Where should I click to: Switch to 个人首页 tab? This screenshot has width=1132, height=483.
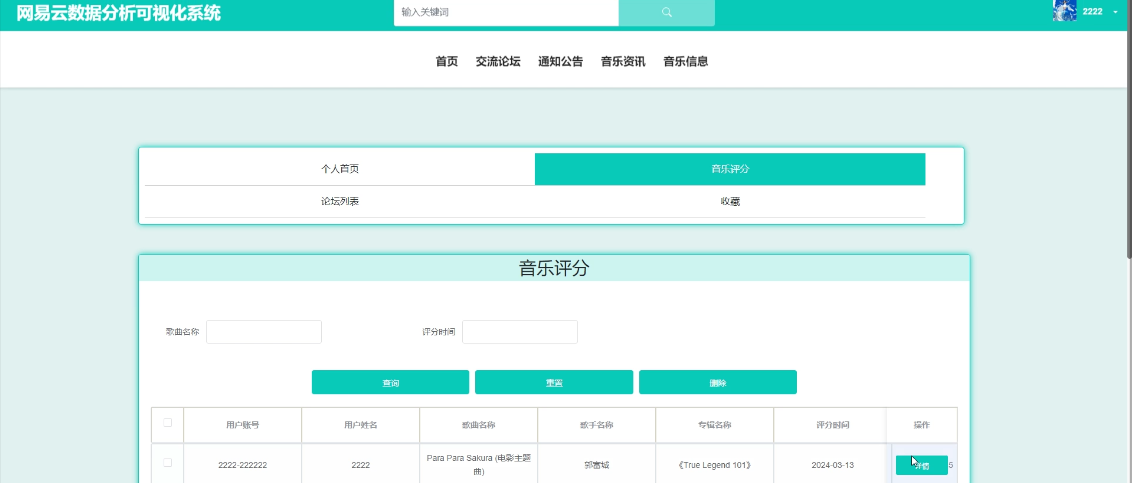tap(340, 169)
